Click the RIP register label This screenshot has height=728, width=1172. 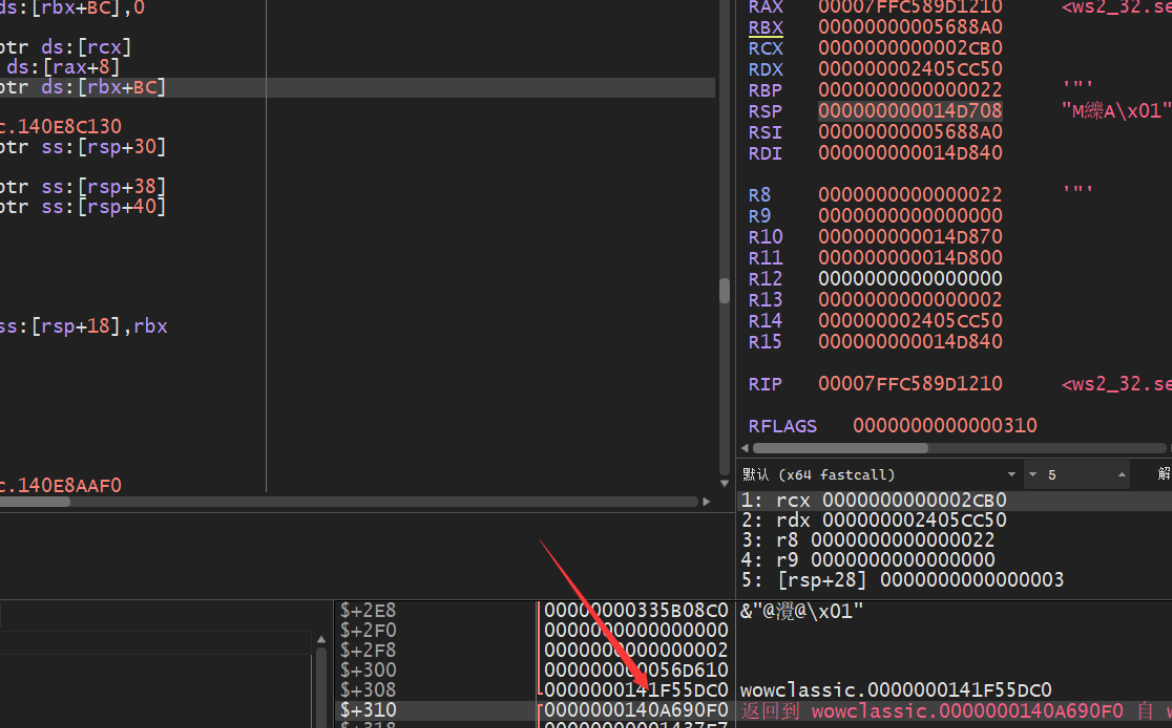765,384
